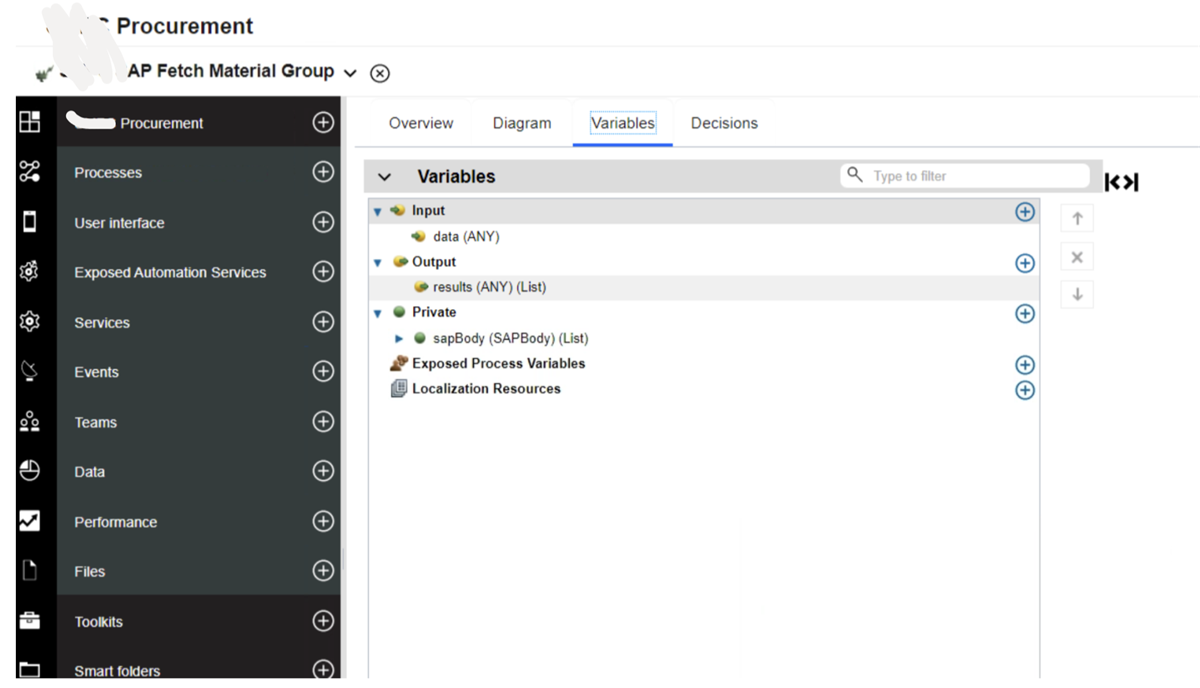The height and width of the screenshot is (688, 1200).
Task: Click the delete X button
Action: pos(1077,257)
